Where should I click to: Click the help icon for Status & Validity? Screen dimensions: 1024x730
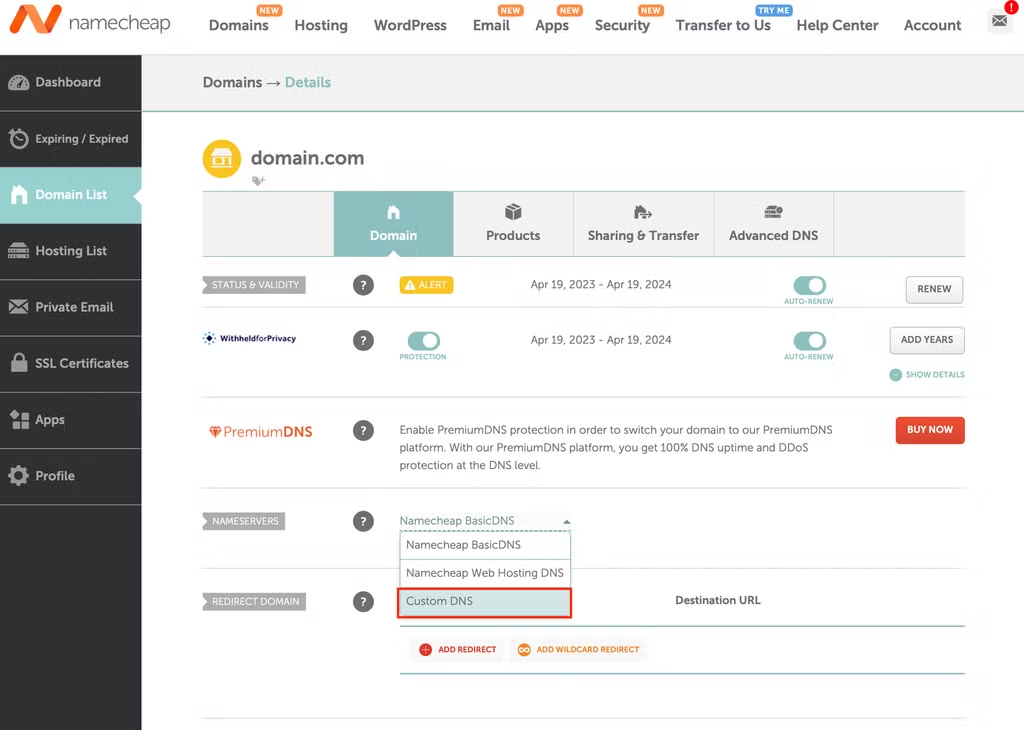[363, 285]
